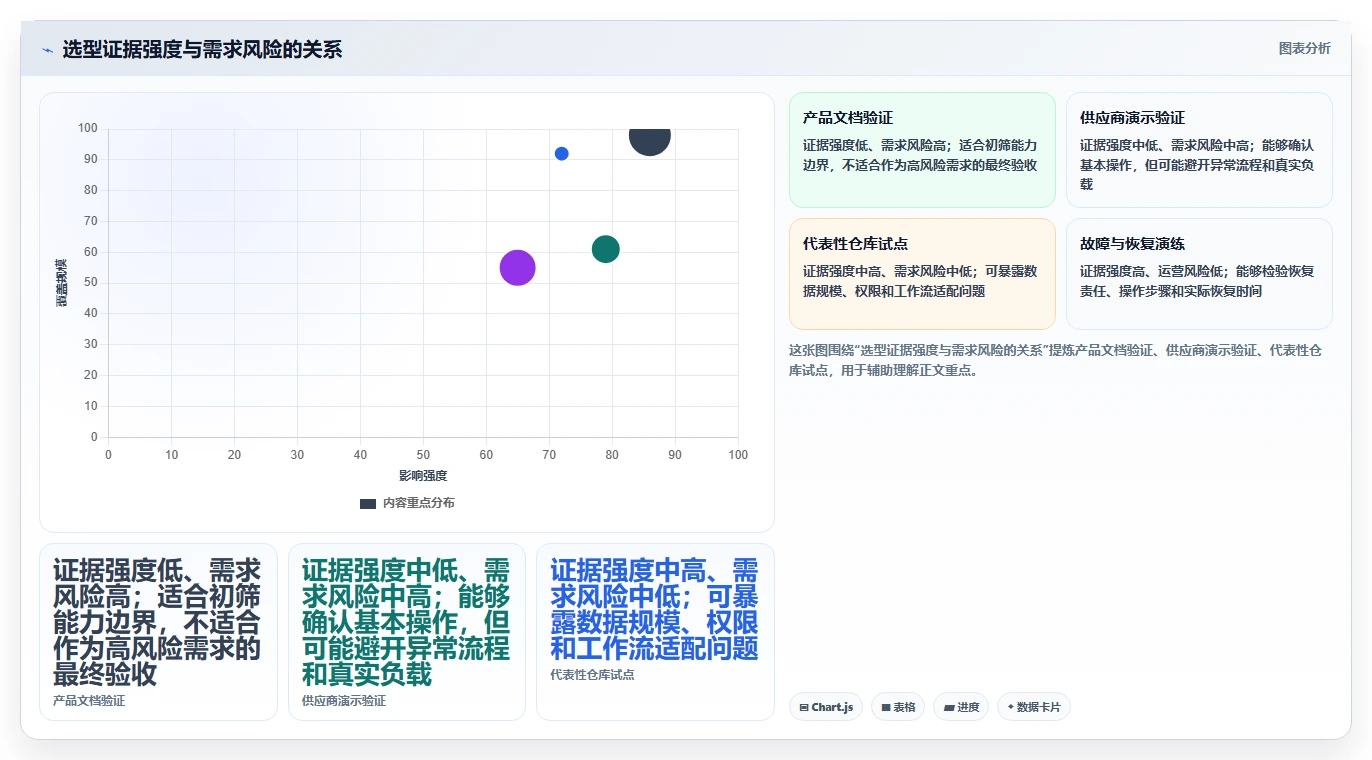
Task: Toggle the 内容重点分布 legend swatch
Action: [368, 503]
